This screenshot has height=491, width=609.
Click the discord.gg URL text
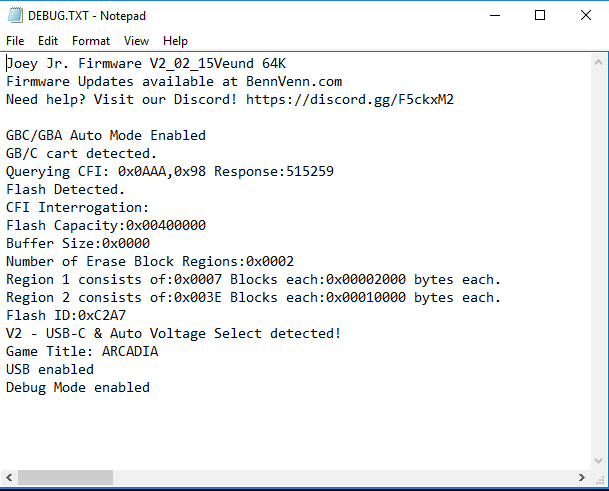[x=350, y=99]
